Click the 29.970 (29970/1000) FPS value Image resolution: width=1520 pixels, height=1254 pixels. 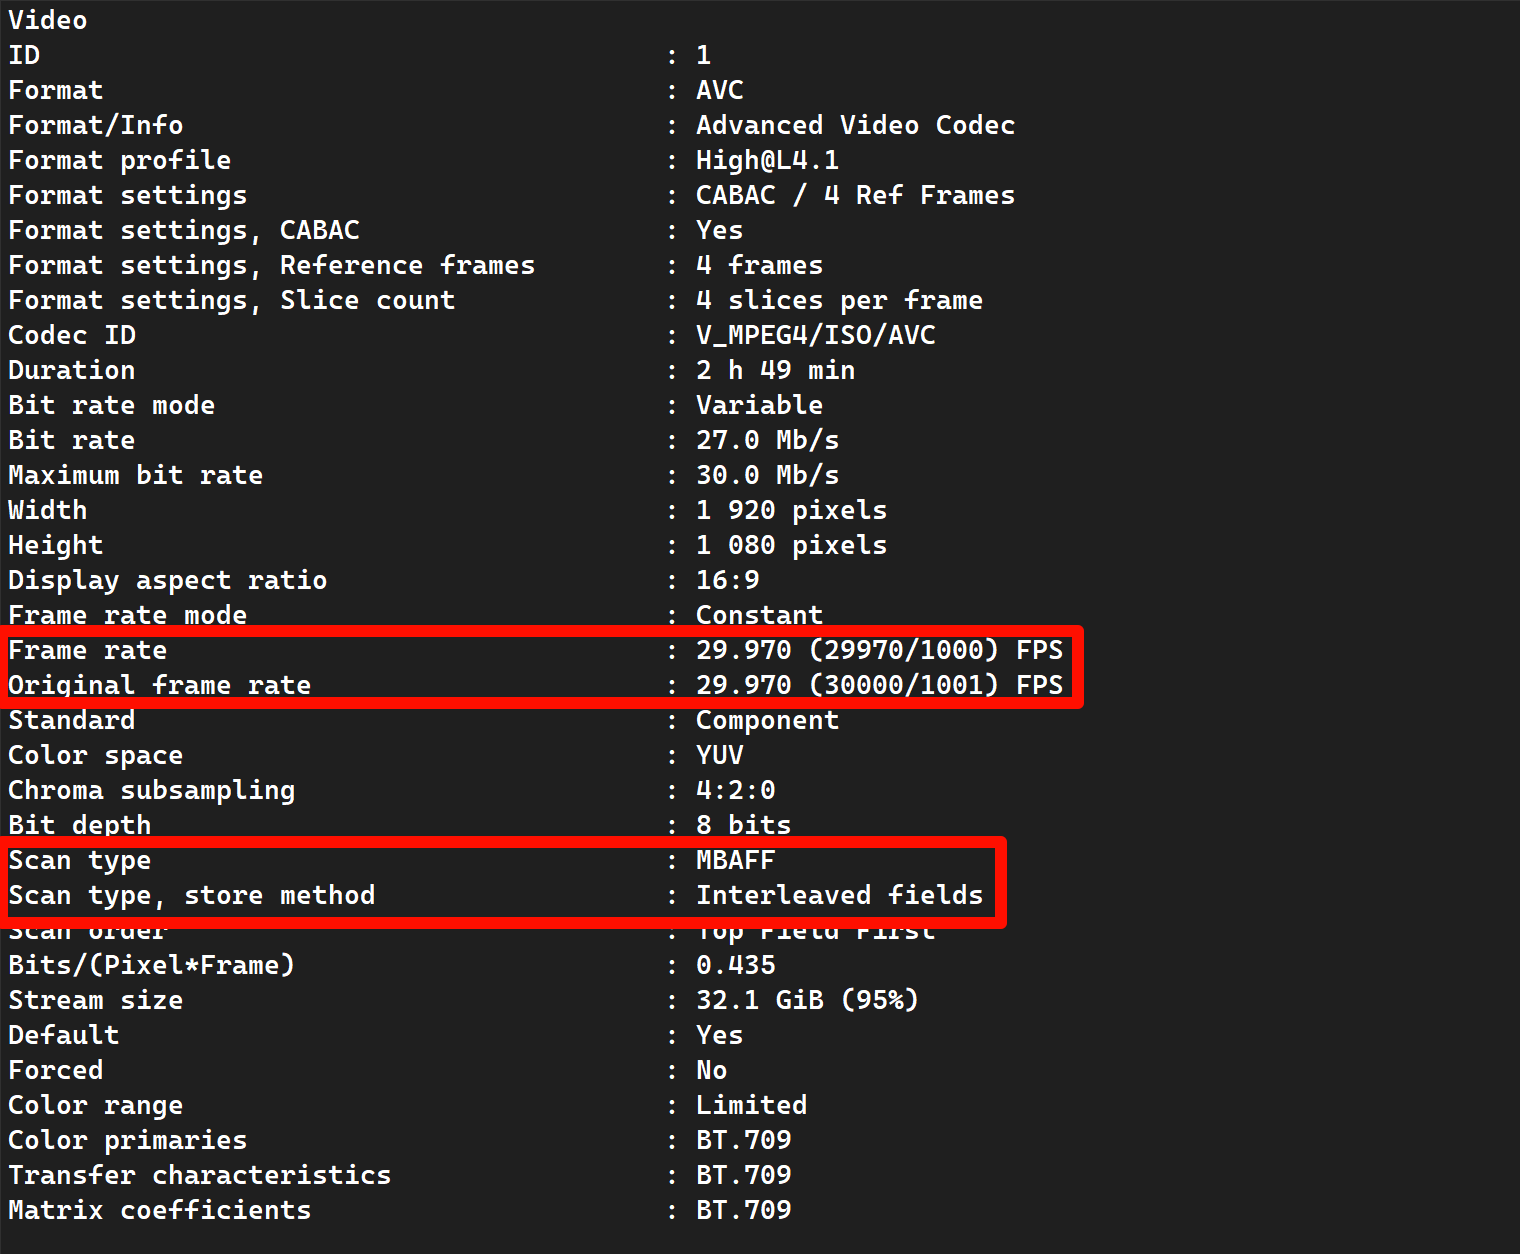pos(879,650)
